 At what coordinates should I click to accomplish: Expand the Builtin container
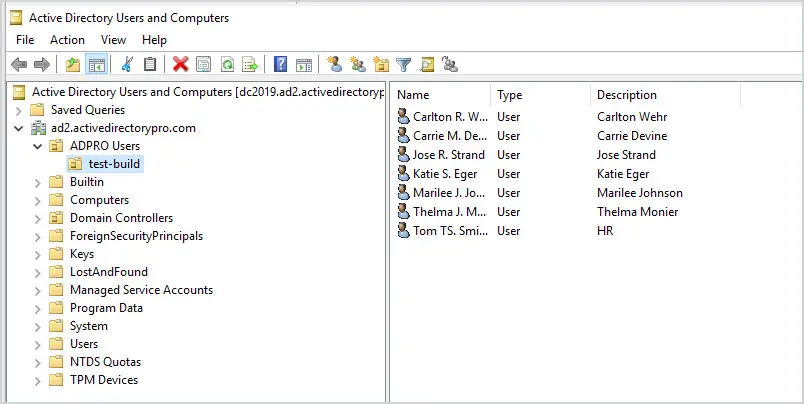click(37, 182)
